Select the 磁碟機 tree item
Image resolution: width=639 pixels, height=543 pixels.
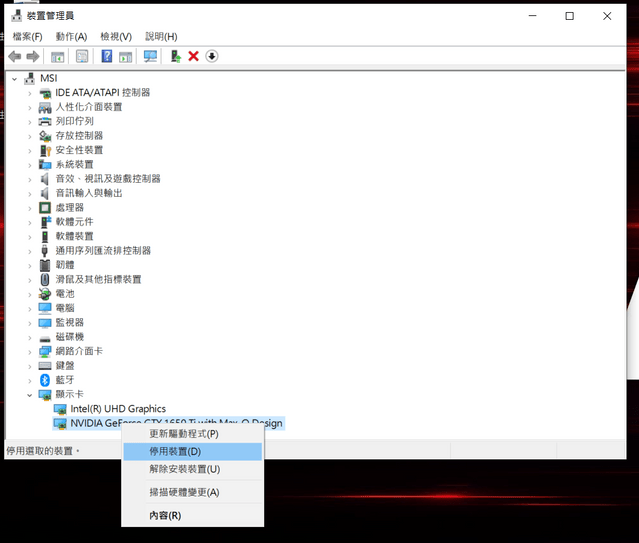69,337
